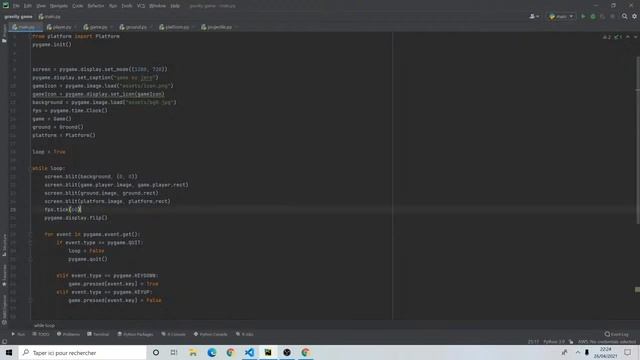Open the Python Packages tool window

point(135,334)
